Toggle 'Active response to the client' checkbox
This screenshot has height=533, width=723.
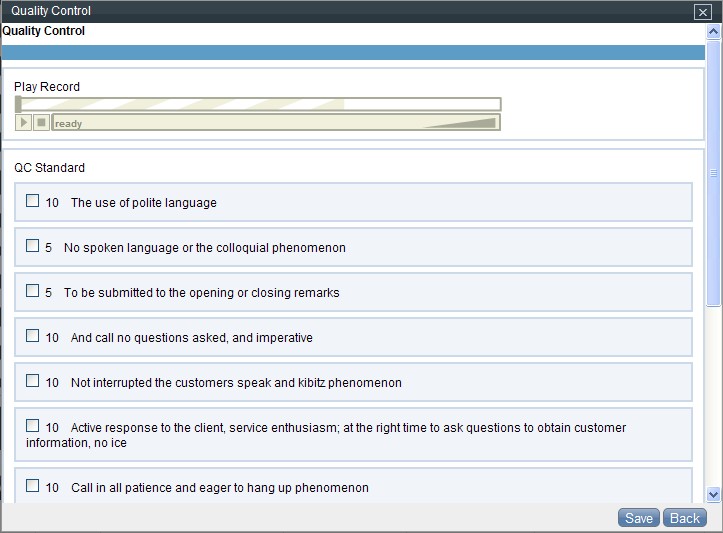tap(33, 426)
